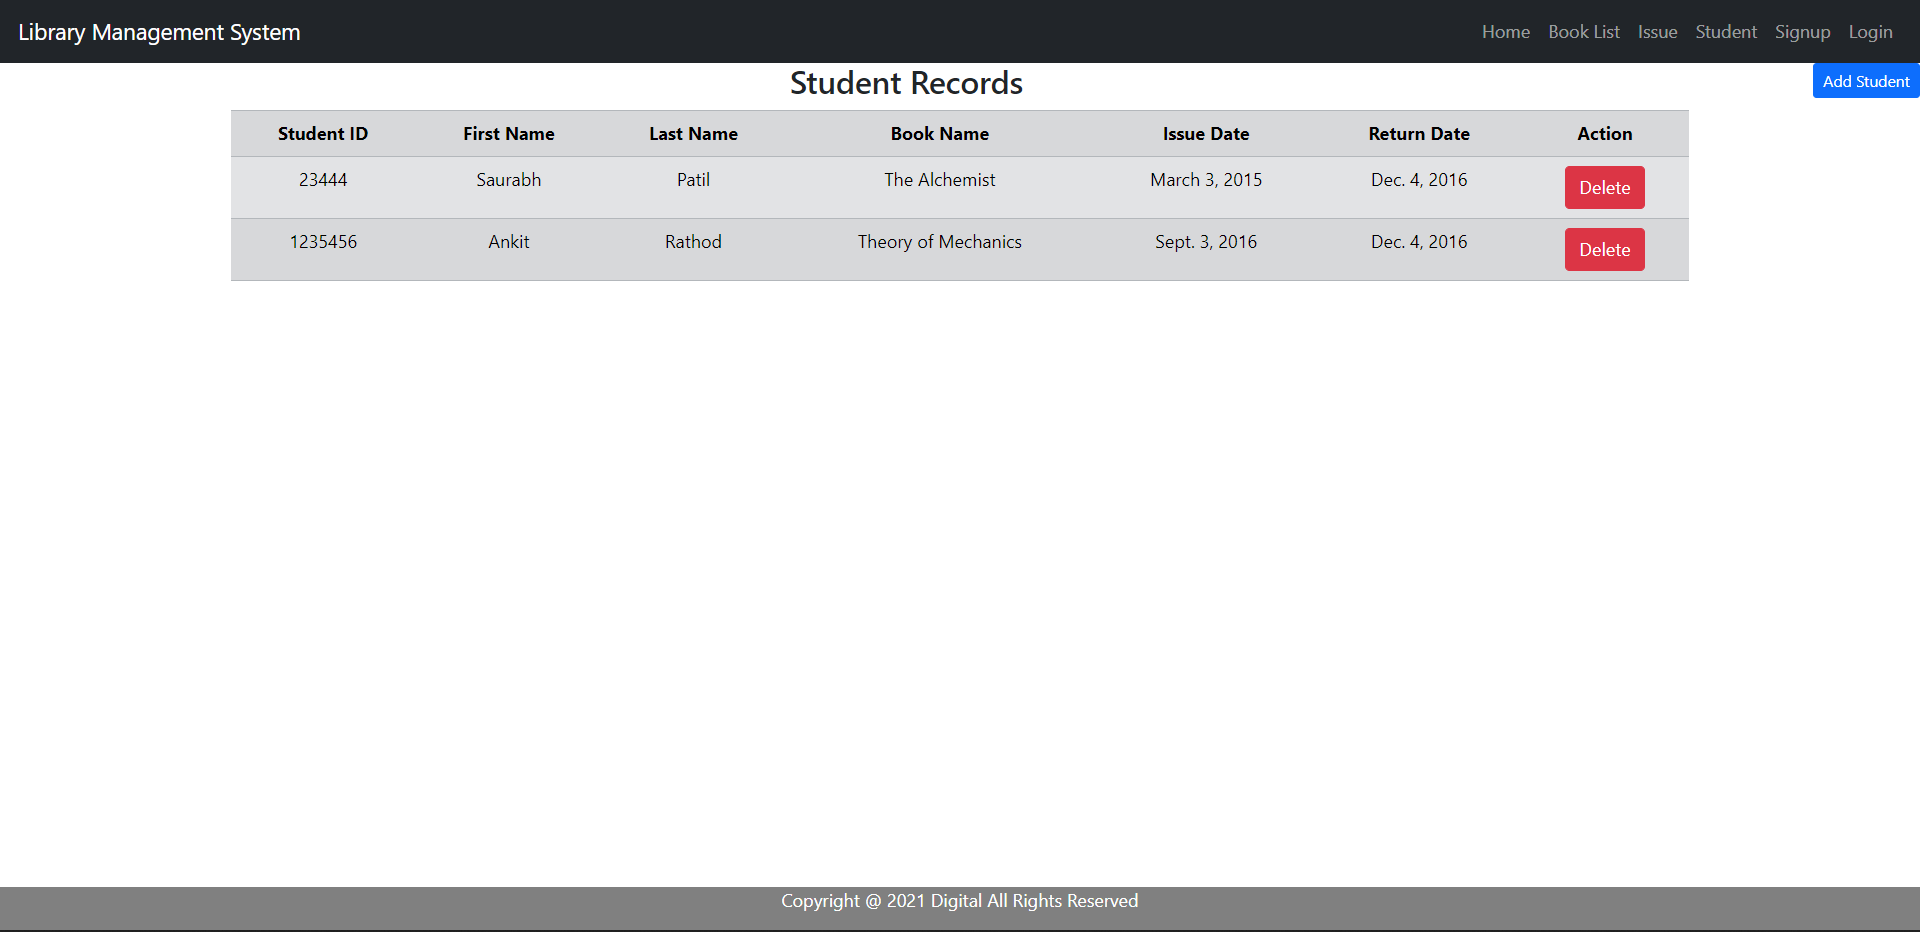Viewport: 1920px width, 932px height.
Task: Open the Home navigation link
Action: [1505, 31]
